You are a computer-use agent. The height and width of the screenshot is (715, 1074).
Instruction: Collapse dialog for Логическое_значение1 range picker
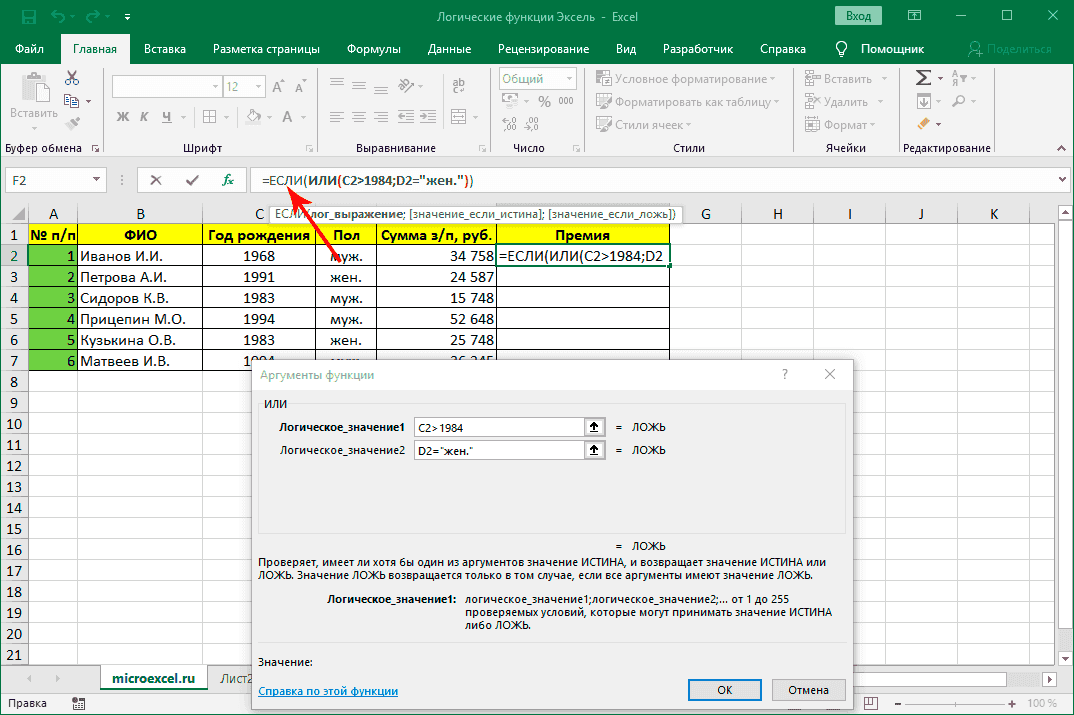point(594,427)
